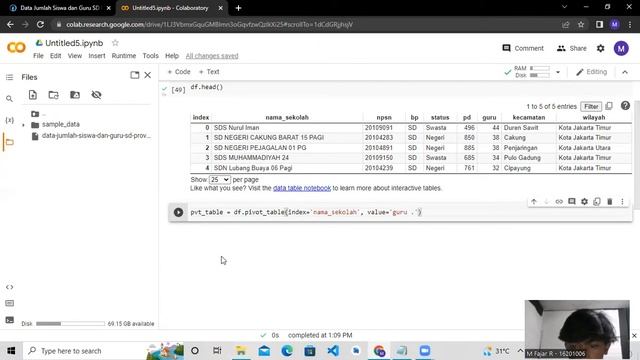Open Colab settings gear in header
The image size is (640, 360).
(600, 48)
